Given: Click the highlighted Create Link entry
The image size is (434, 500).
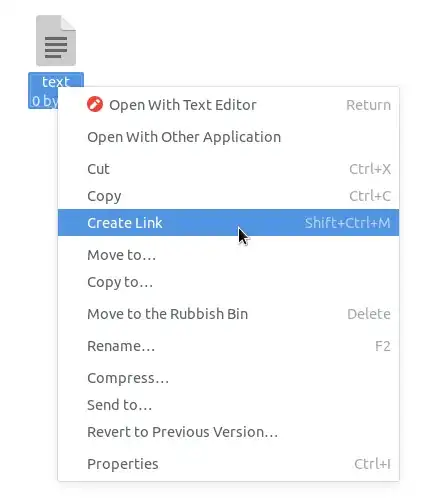Looking at the screenshot, I should point(228,223).
